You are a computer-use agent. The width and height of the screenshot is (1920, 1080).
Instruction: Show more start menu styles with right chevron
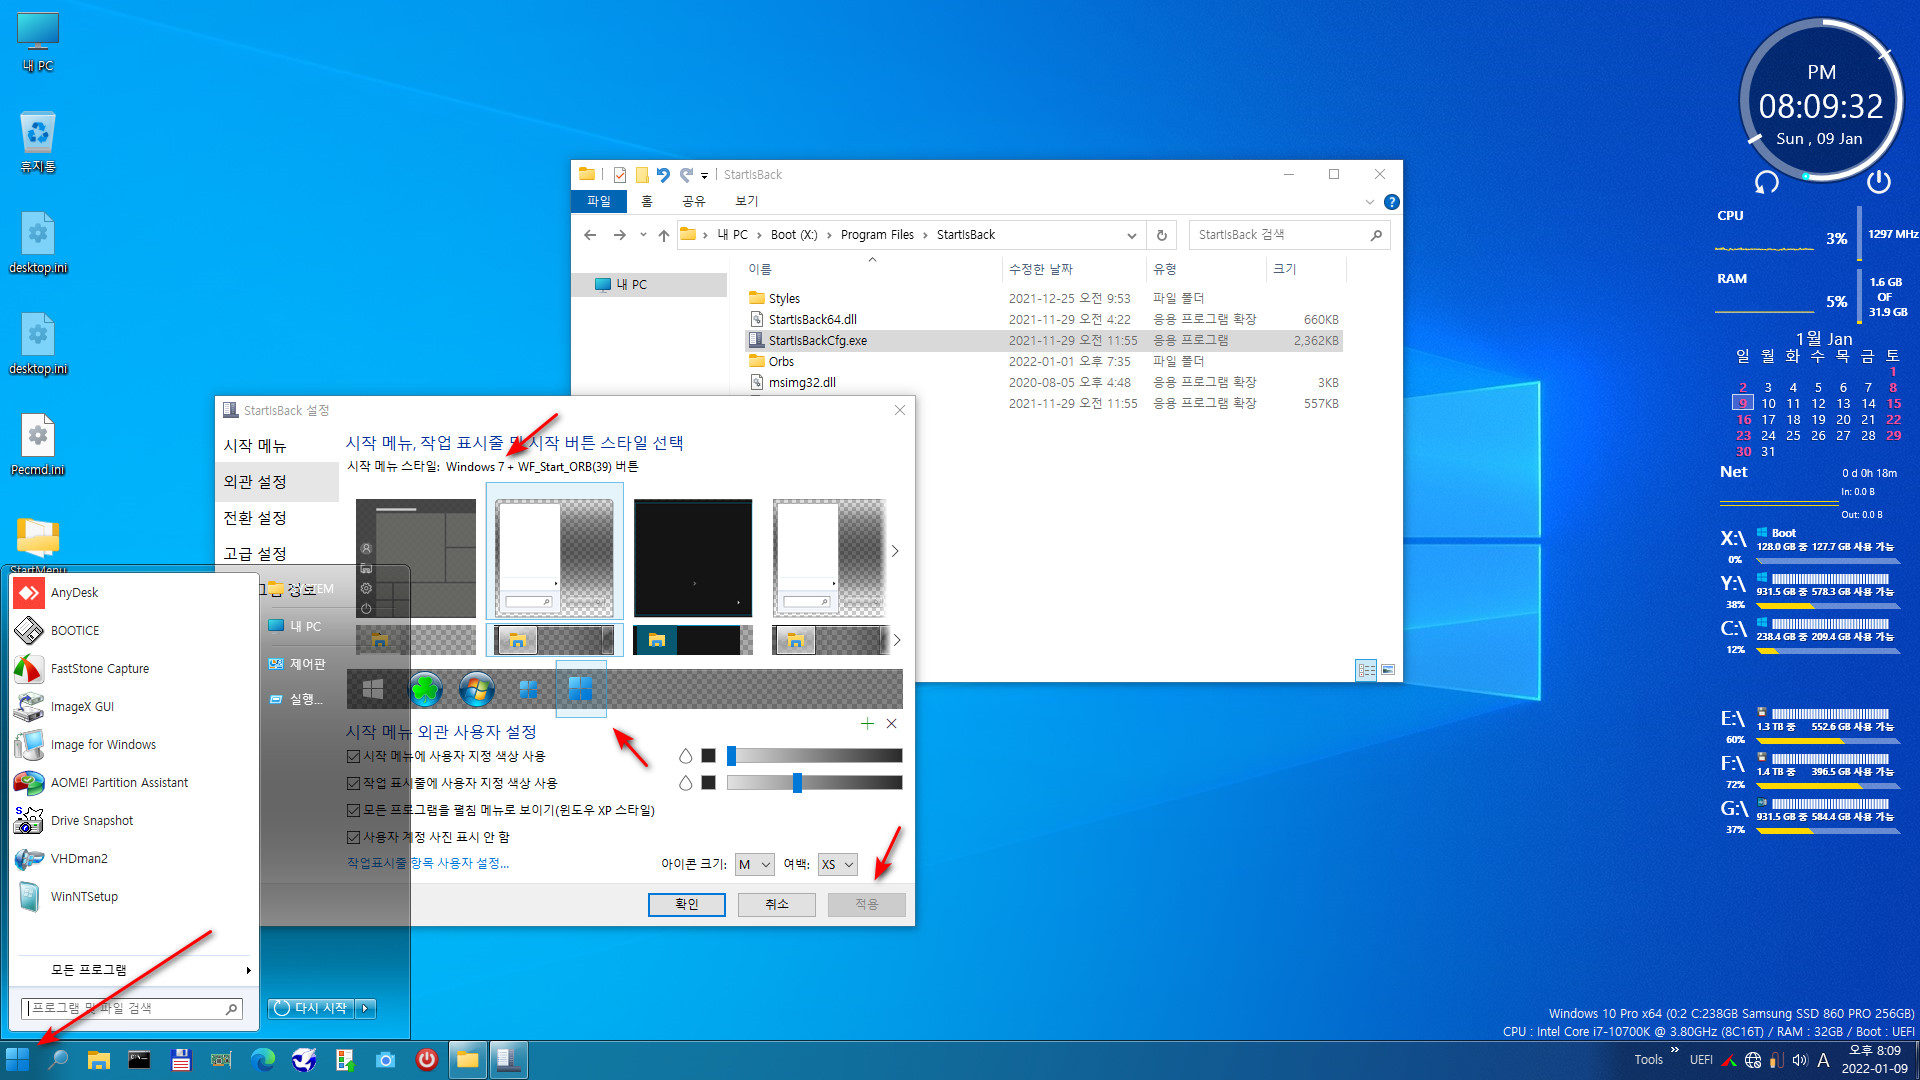coord(895,551)
